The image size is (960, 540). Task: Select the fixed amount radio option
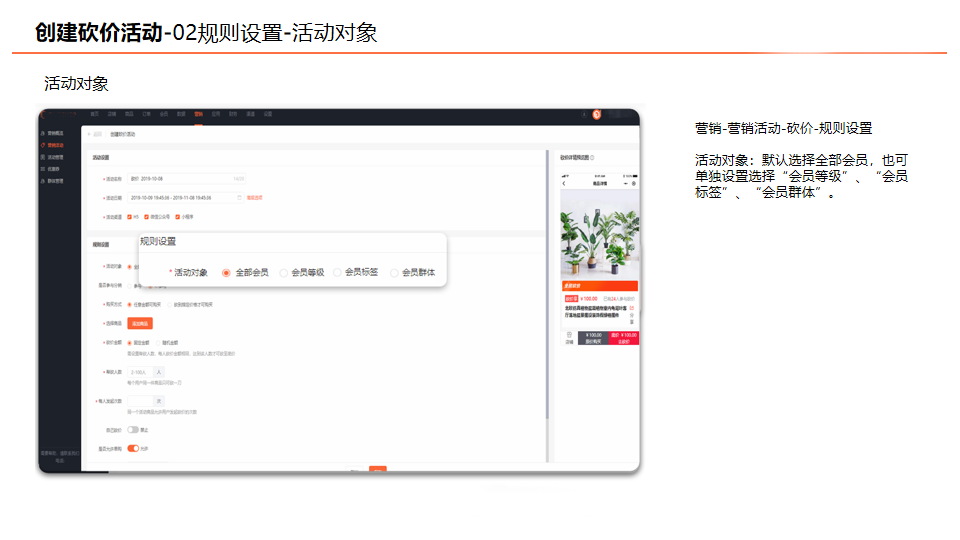click(x=130, y=343)
